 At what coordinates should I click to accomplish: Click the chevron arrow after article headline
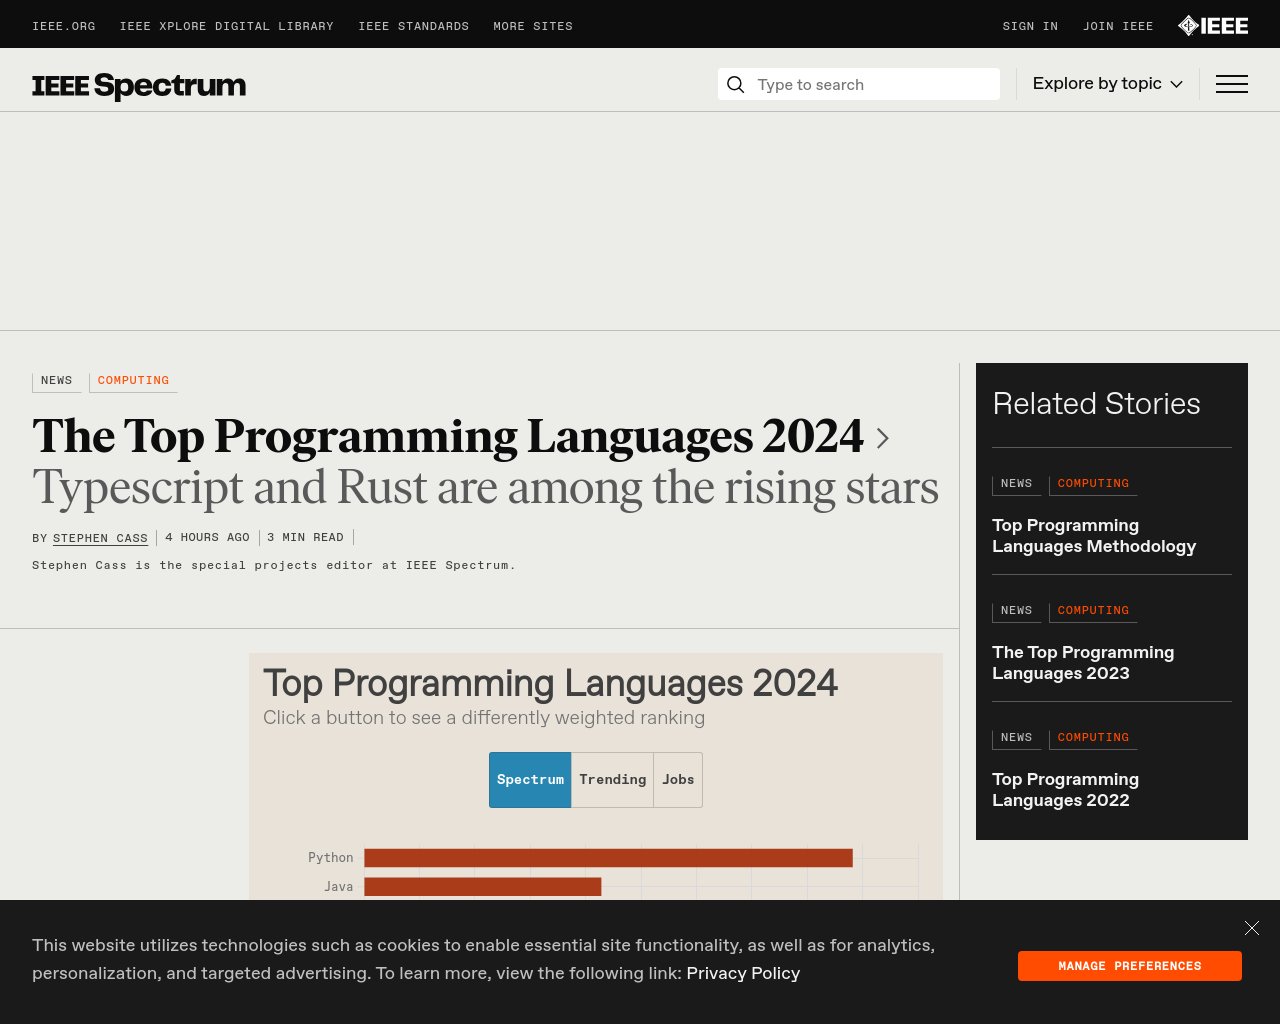[882, 438]
